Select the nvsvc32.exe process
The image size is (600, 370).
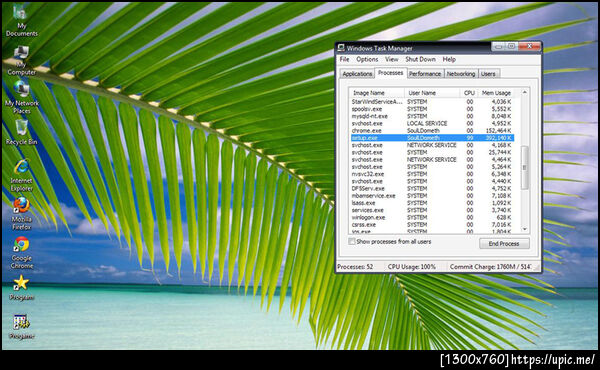[432, 174]
